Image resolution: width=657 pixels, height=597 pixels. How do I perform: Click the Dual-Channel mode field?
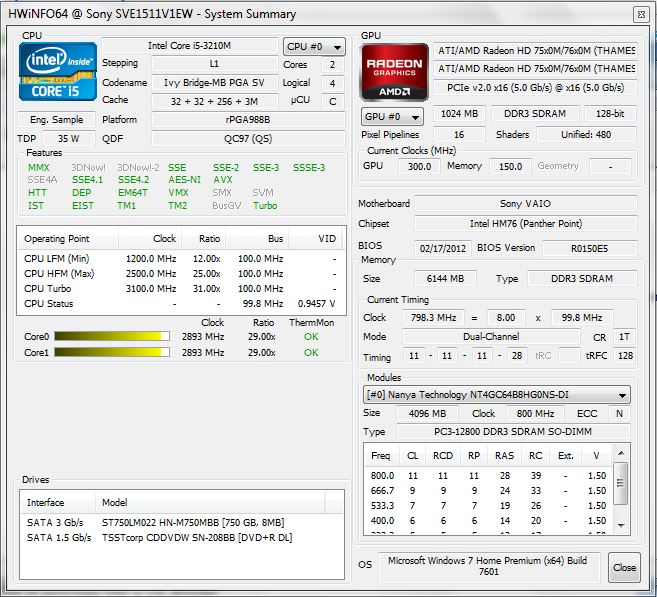tap(491, 336)
